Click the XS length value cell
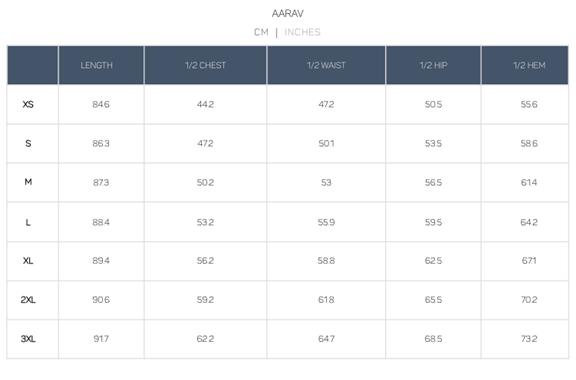Screen dimensions: 576x380 tap(101, 104)
